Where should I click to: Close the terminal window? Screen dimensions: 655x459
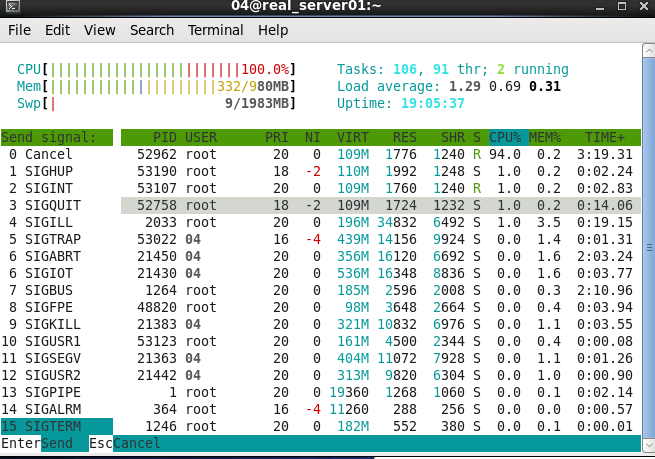(x=644, y=6)
